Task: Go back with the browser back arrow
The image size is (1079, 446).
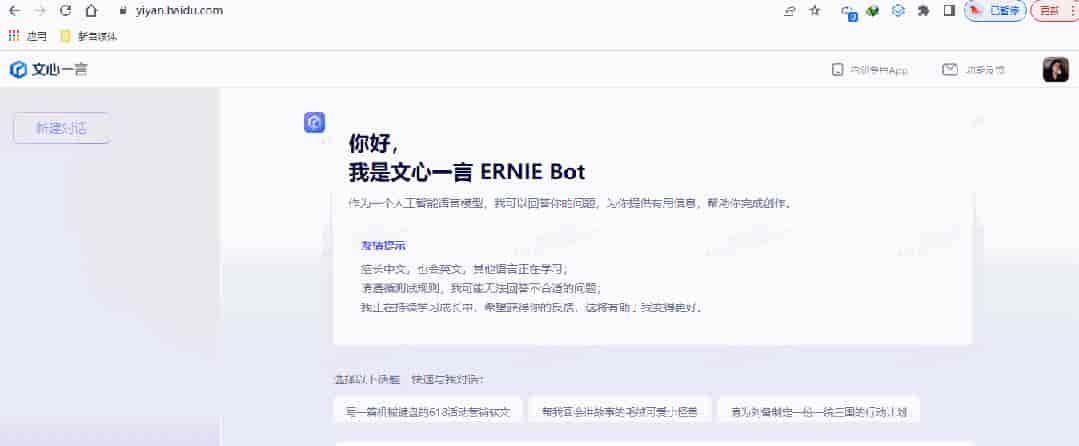Action: pos(14,11)
